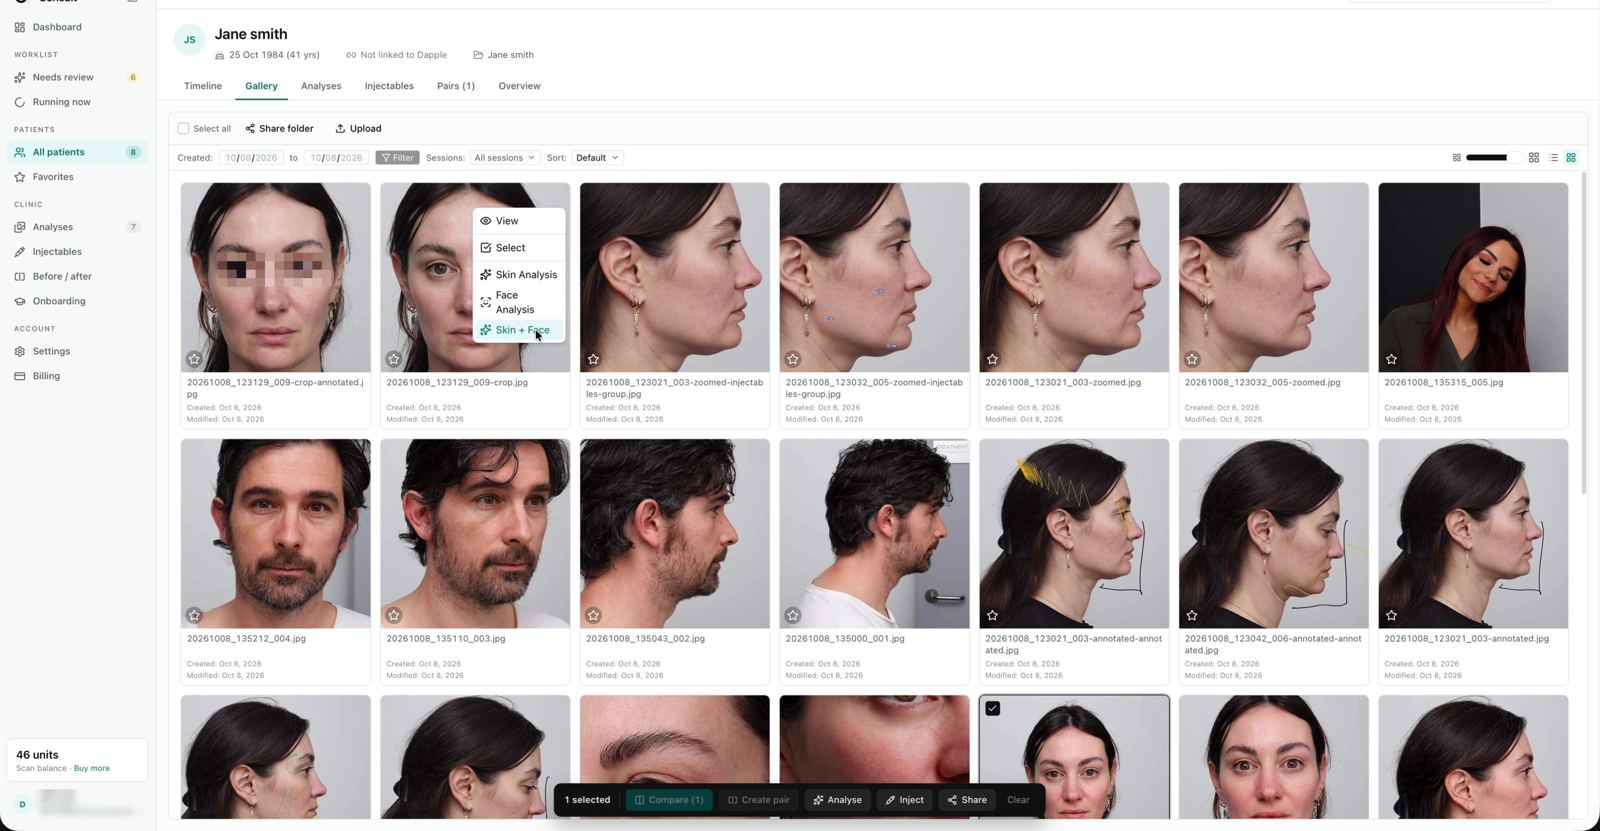
Task: Click Inject in the selection bar
Action: point(905,800)
